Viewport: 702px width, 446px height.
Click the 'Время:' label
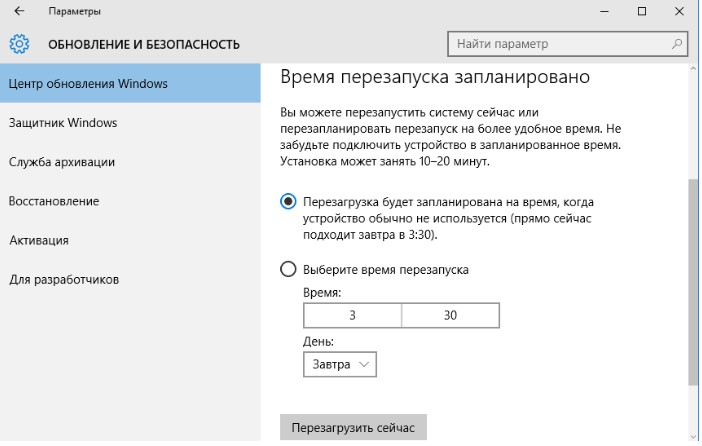click(x=322, y=292)
